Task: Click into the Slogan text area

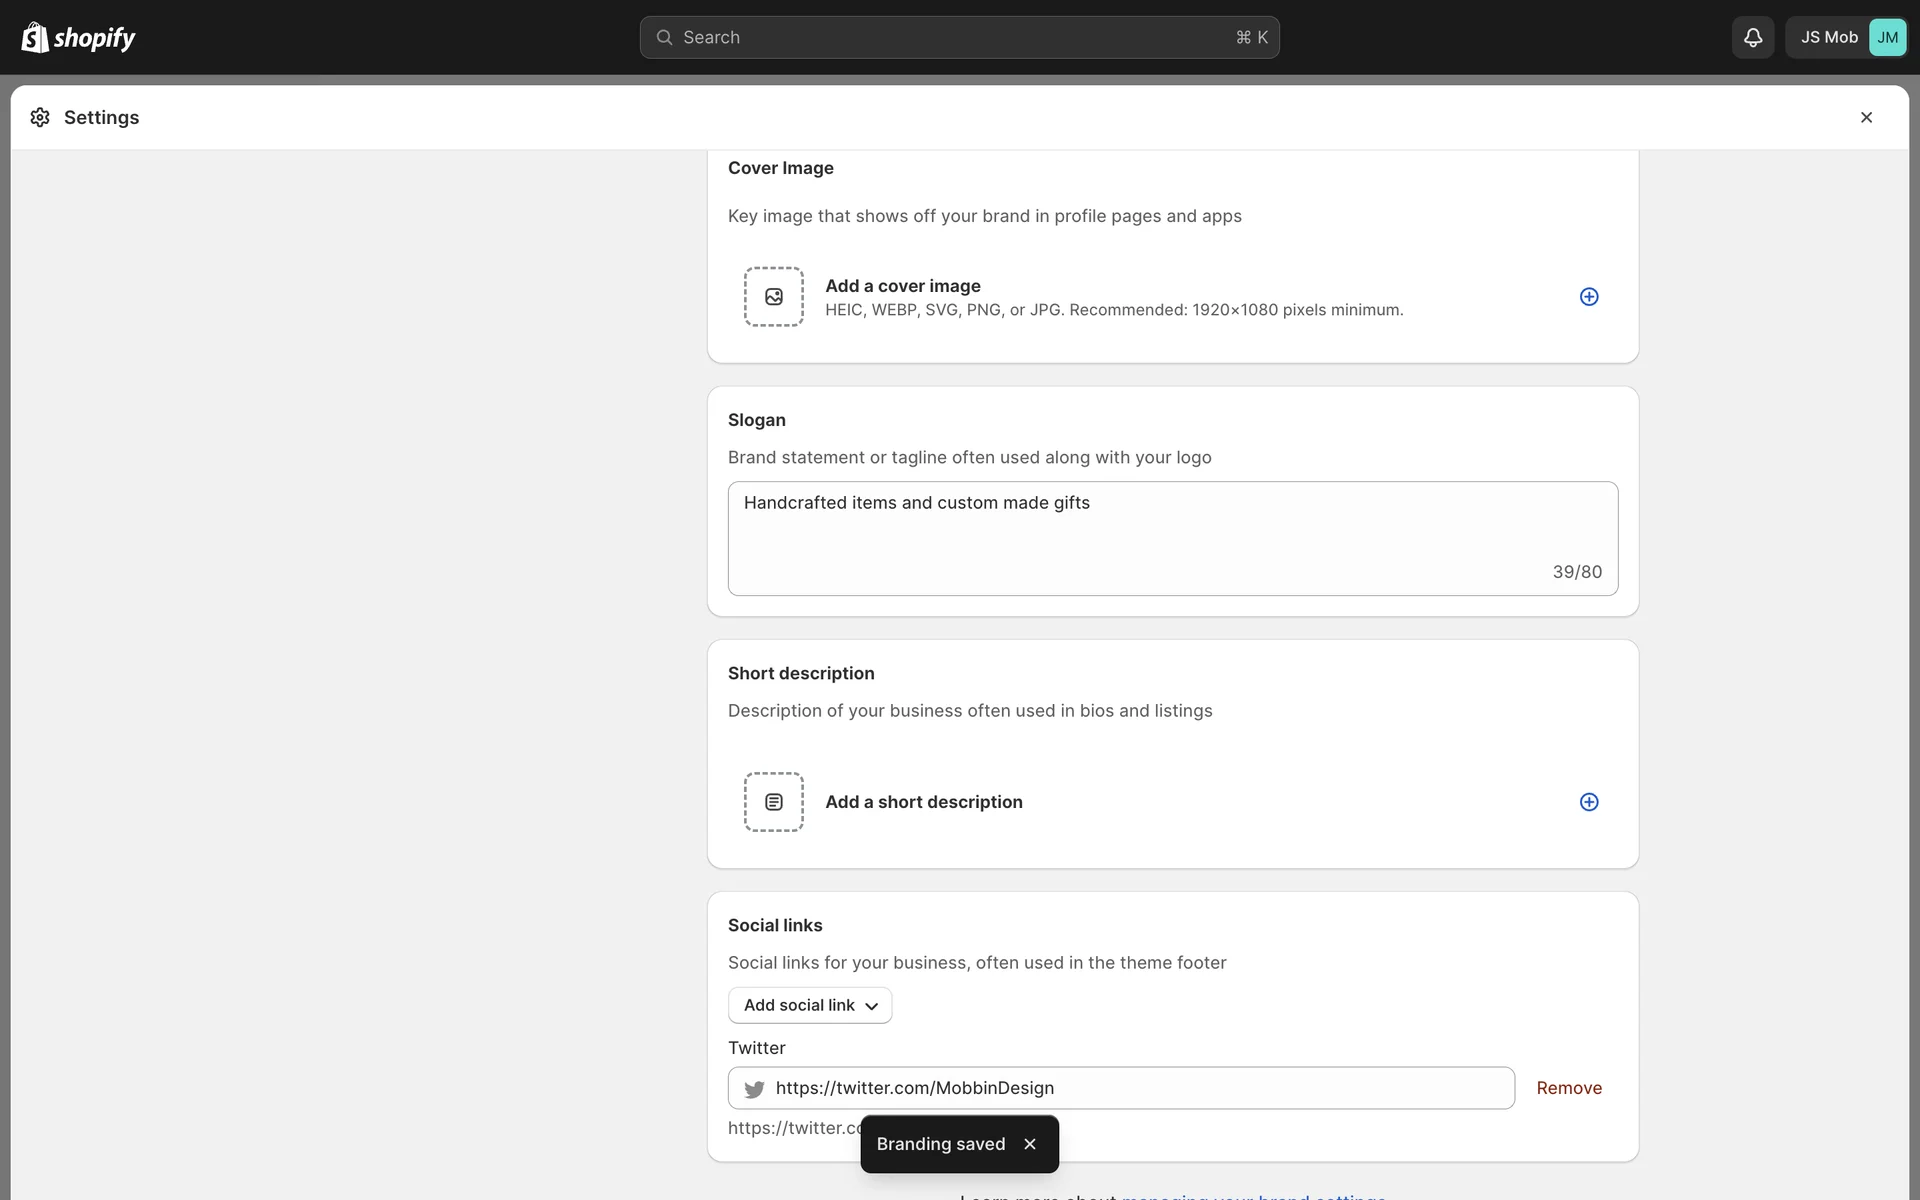Action: tap(1172, 538)
